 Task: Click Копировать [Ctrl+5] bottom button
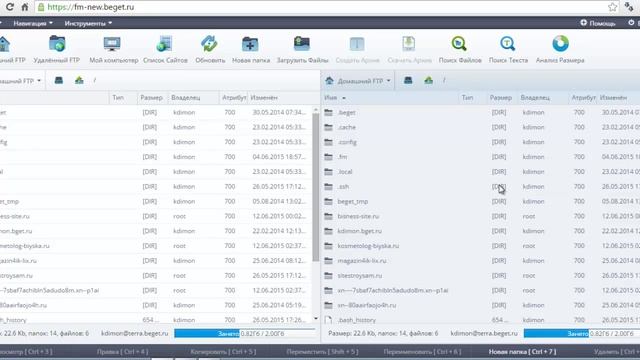point(223,351)
